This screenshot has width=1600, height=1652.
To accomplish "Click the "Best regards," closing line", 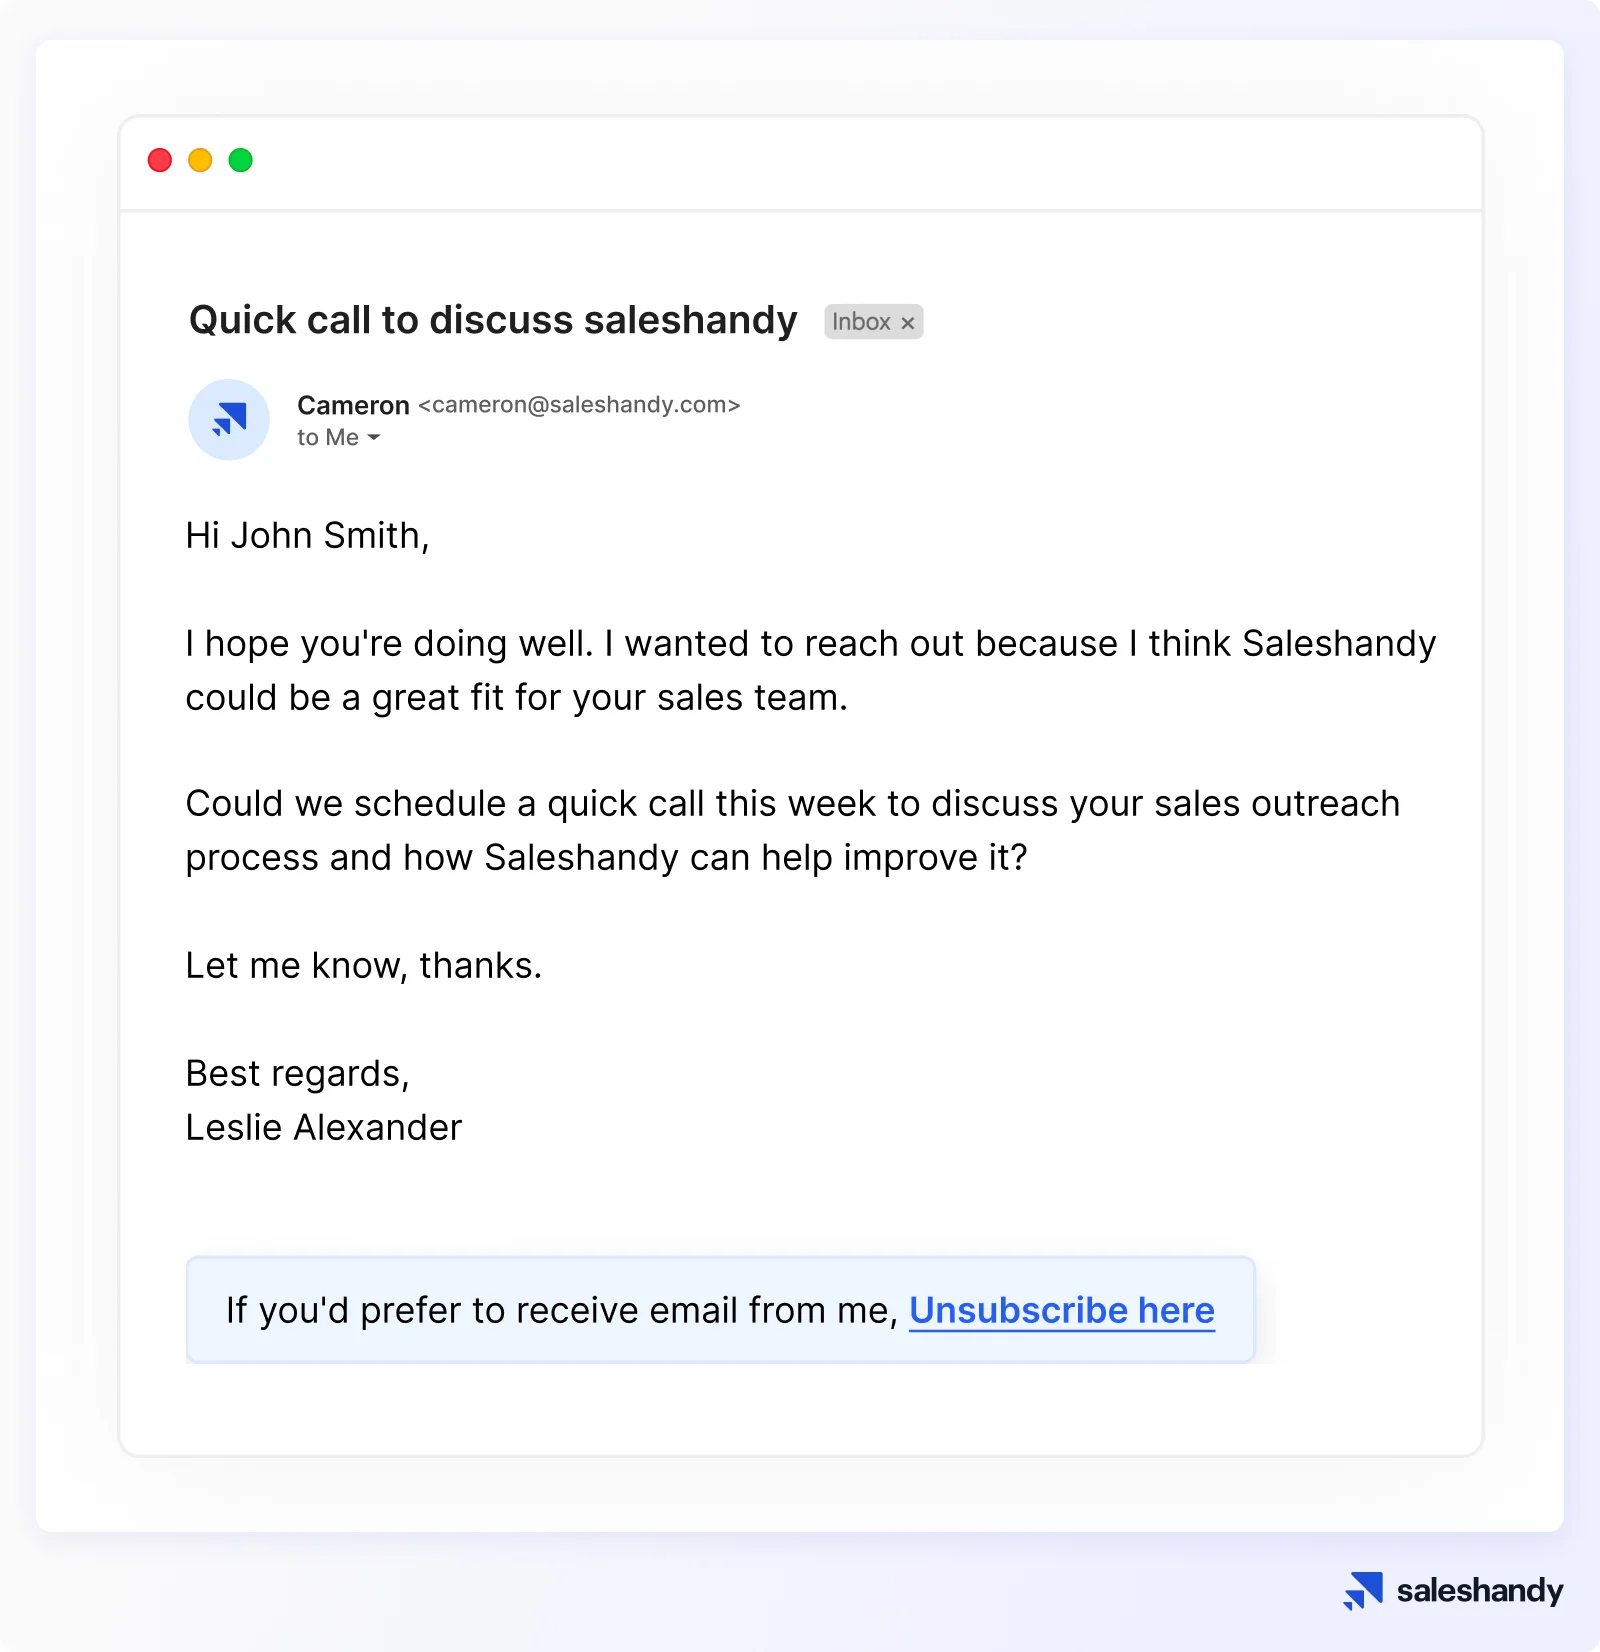I will (298, 1074).
